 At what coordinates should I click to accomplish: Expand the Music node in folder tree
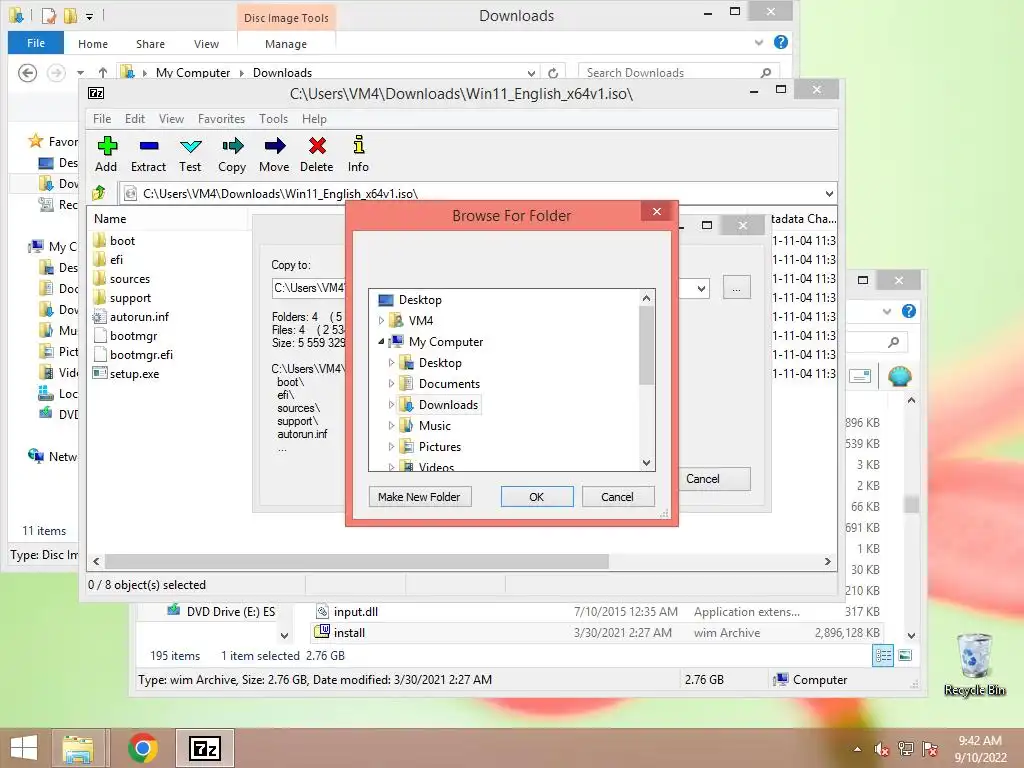(391, 426)
